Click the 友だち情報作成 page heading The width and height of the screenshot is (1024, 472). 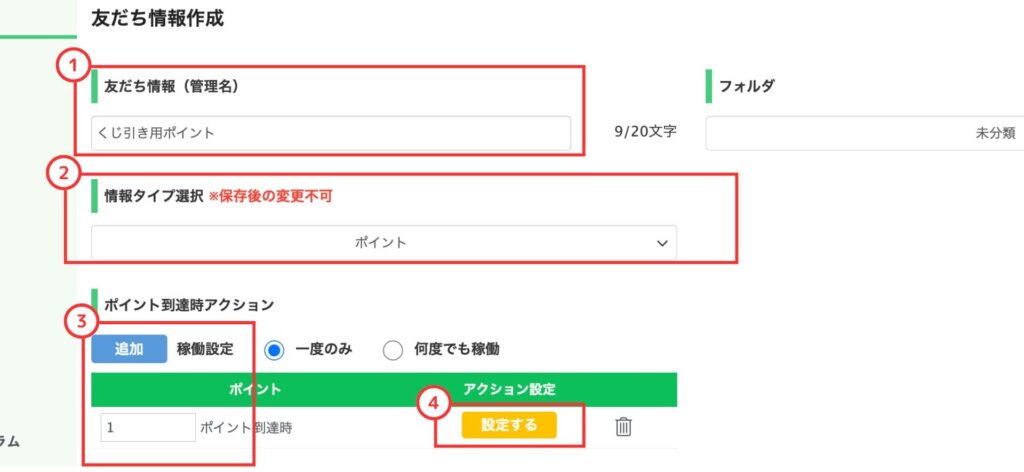157,19
